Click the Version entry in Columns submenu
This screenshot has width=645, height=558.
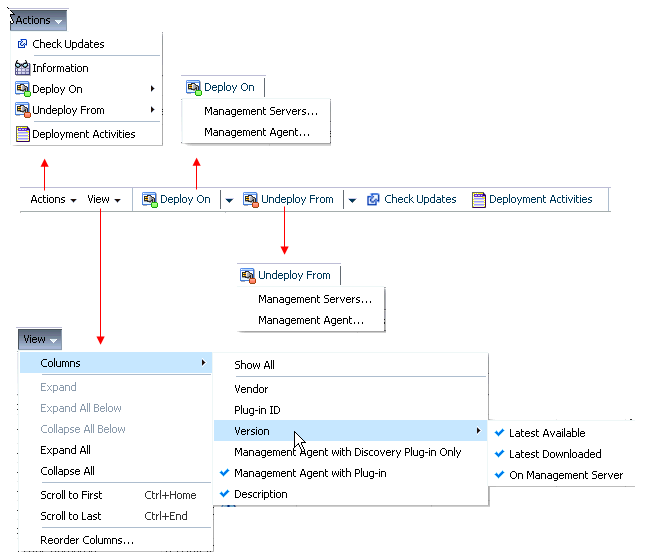point(350,431)
